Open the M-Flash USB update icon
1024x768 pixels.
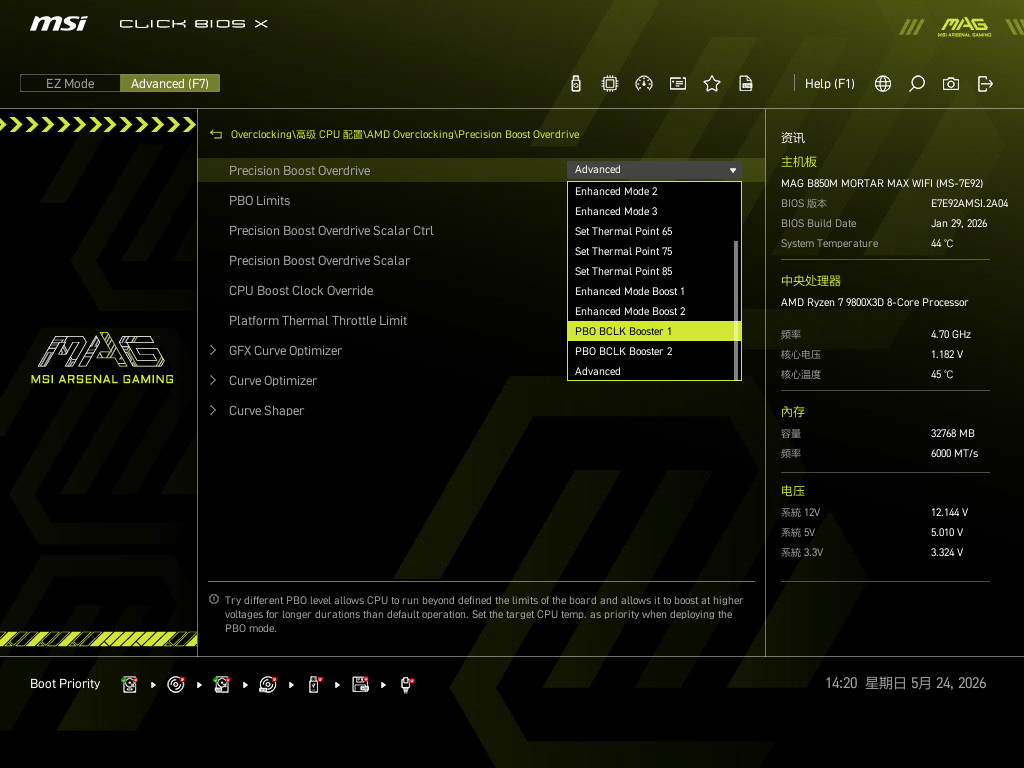point(575,84)
